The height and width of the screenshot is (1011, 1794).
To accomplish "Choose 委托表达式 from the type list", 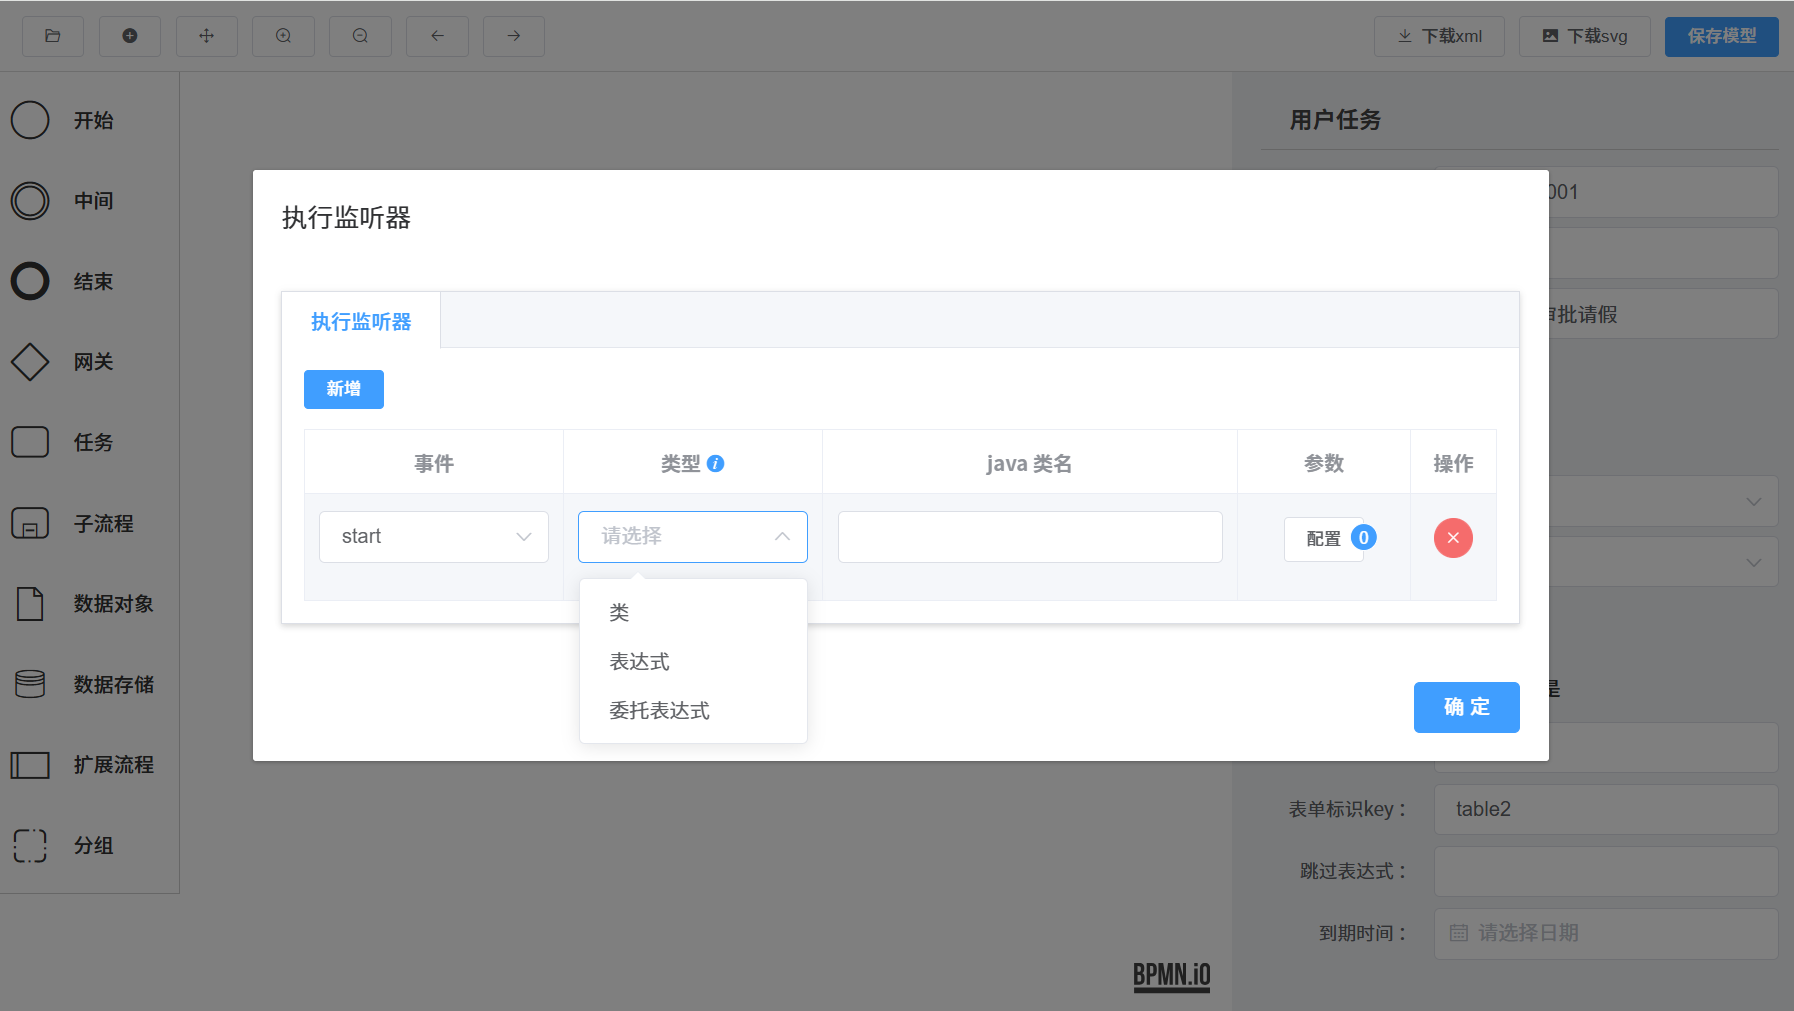I will (x=659, y=711).
